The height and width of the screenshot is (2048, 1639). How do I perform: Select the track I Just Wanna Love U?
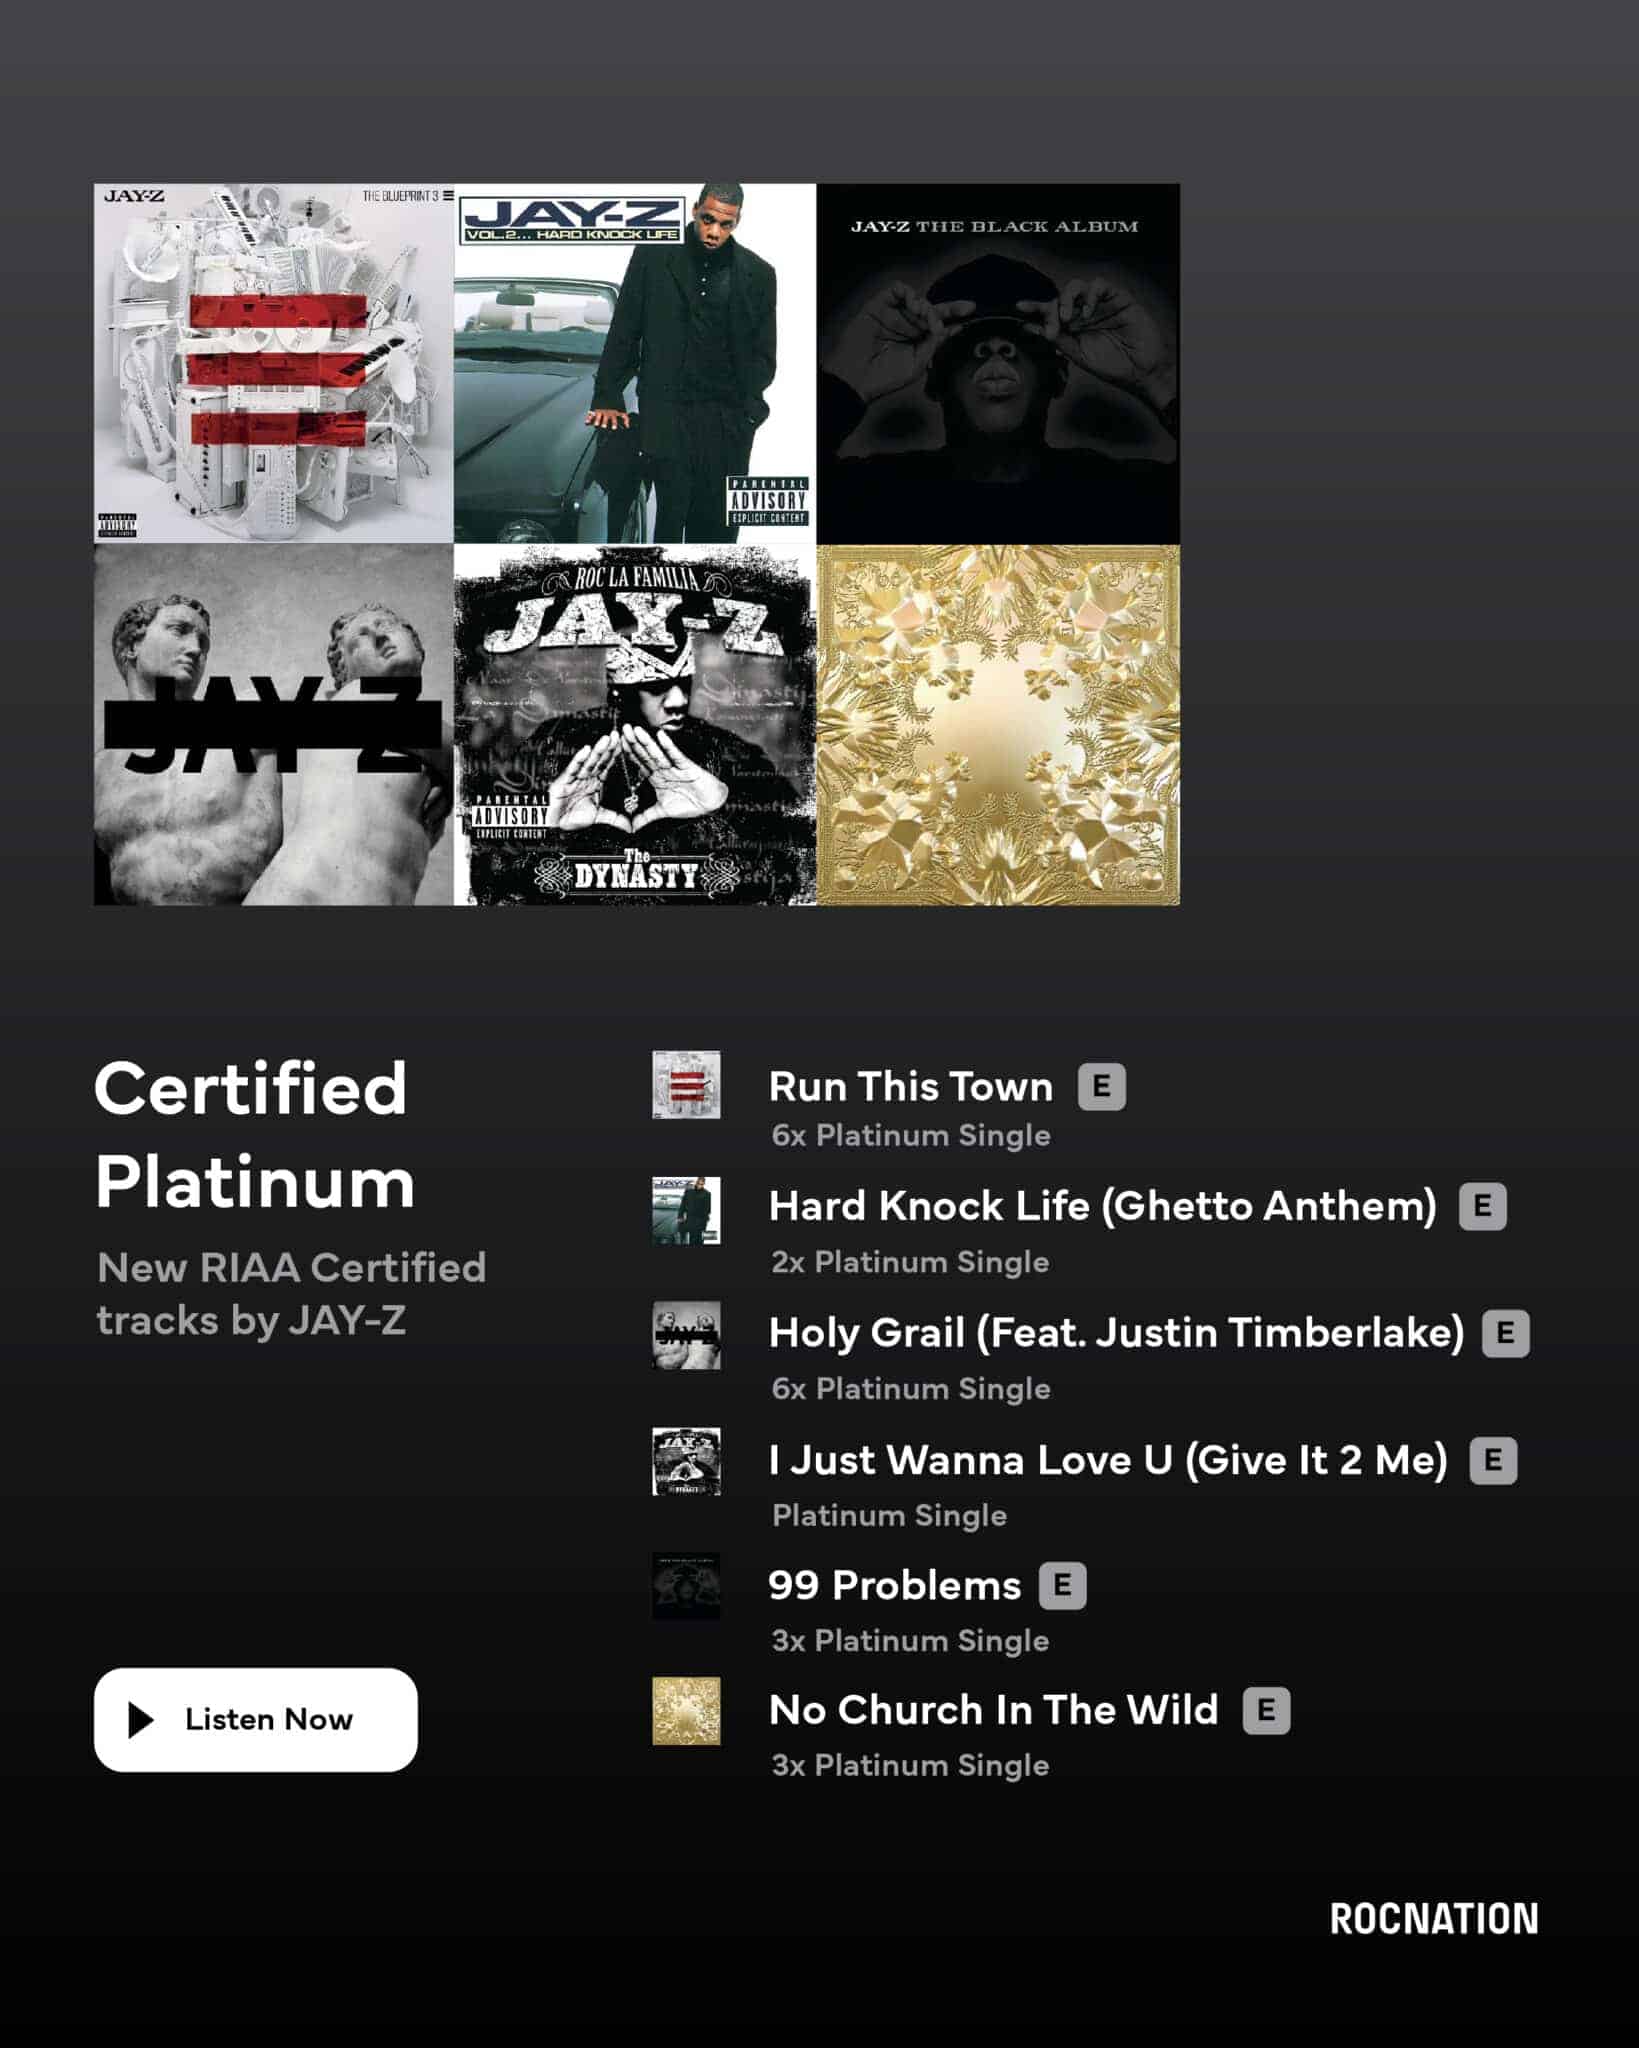1108,1460
